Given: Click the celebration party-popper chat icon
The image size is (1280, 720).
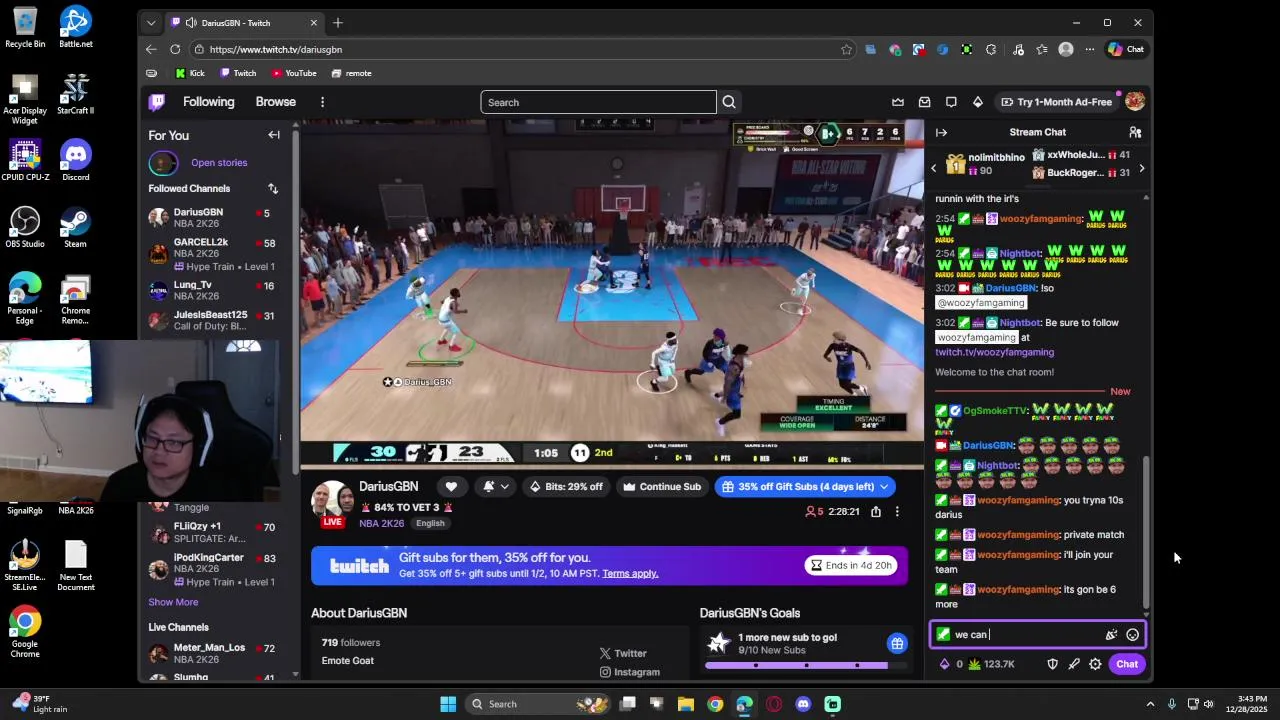Looking at the screenshot, I should (1111, 635).
